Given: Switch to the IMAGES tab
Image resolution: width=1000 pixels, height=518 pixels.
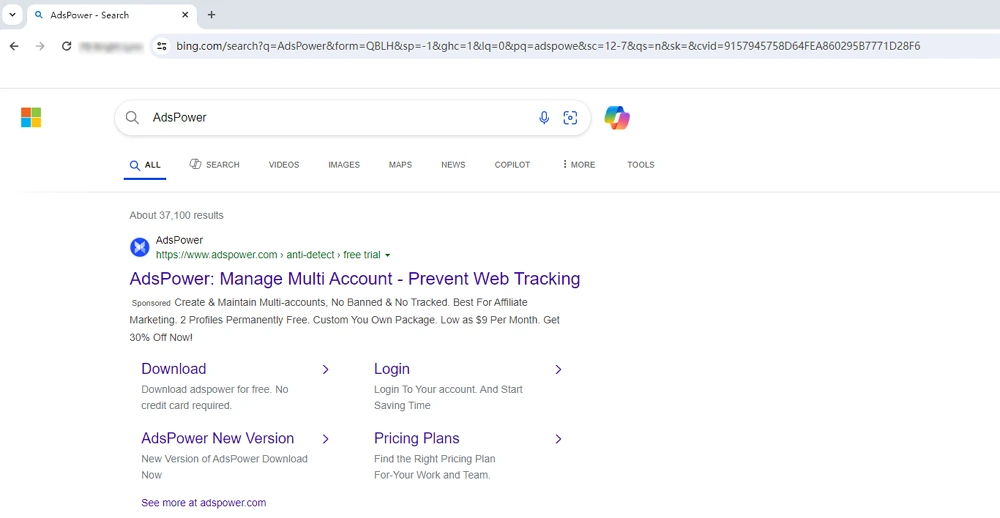Looking at the screenshot, I should [x=344, y=165].
